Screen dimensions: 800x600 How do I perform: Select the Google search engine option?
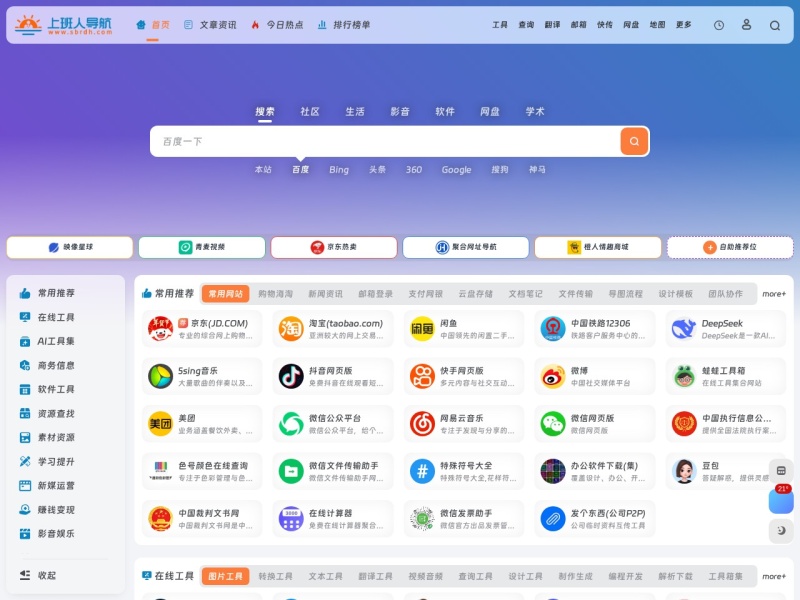(x=456, y=170)
